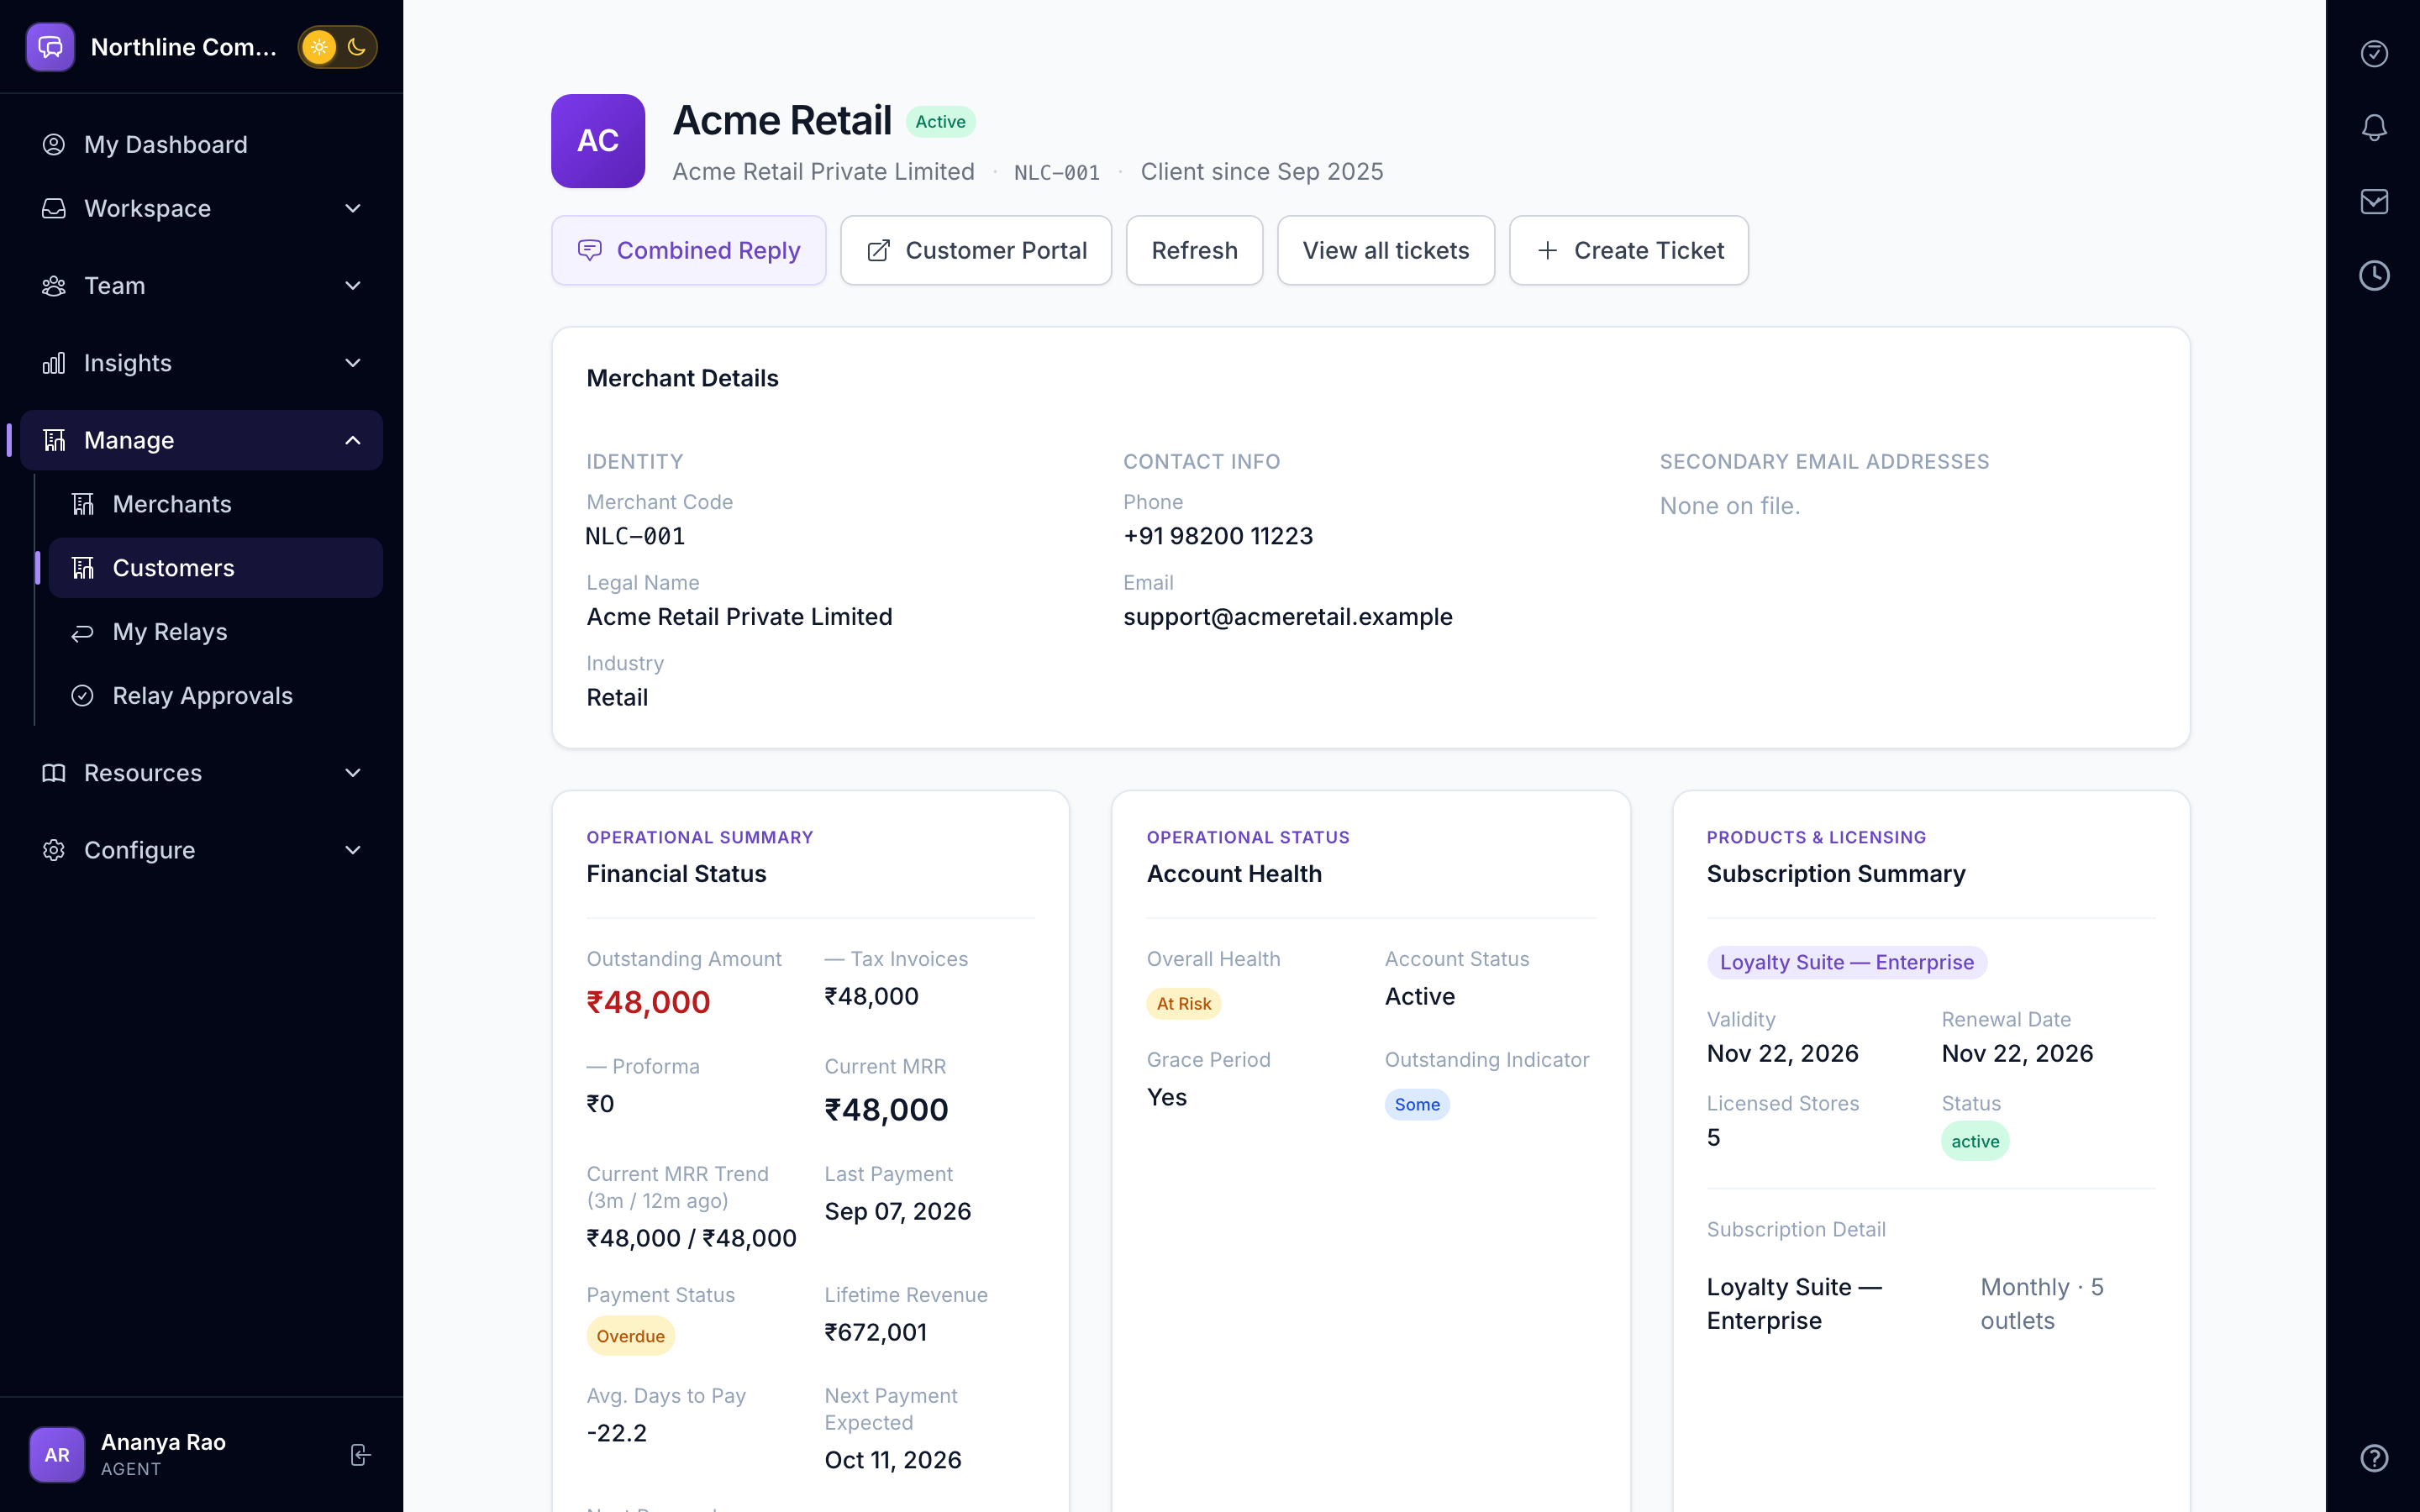Open the history clock icon
Viewport: 2420px width, 1512px height.
tap(2374, 275)
